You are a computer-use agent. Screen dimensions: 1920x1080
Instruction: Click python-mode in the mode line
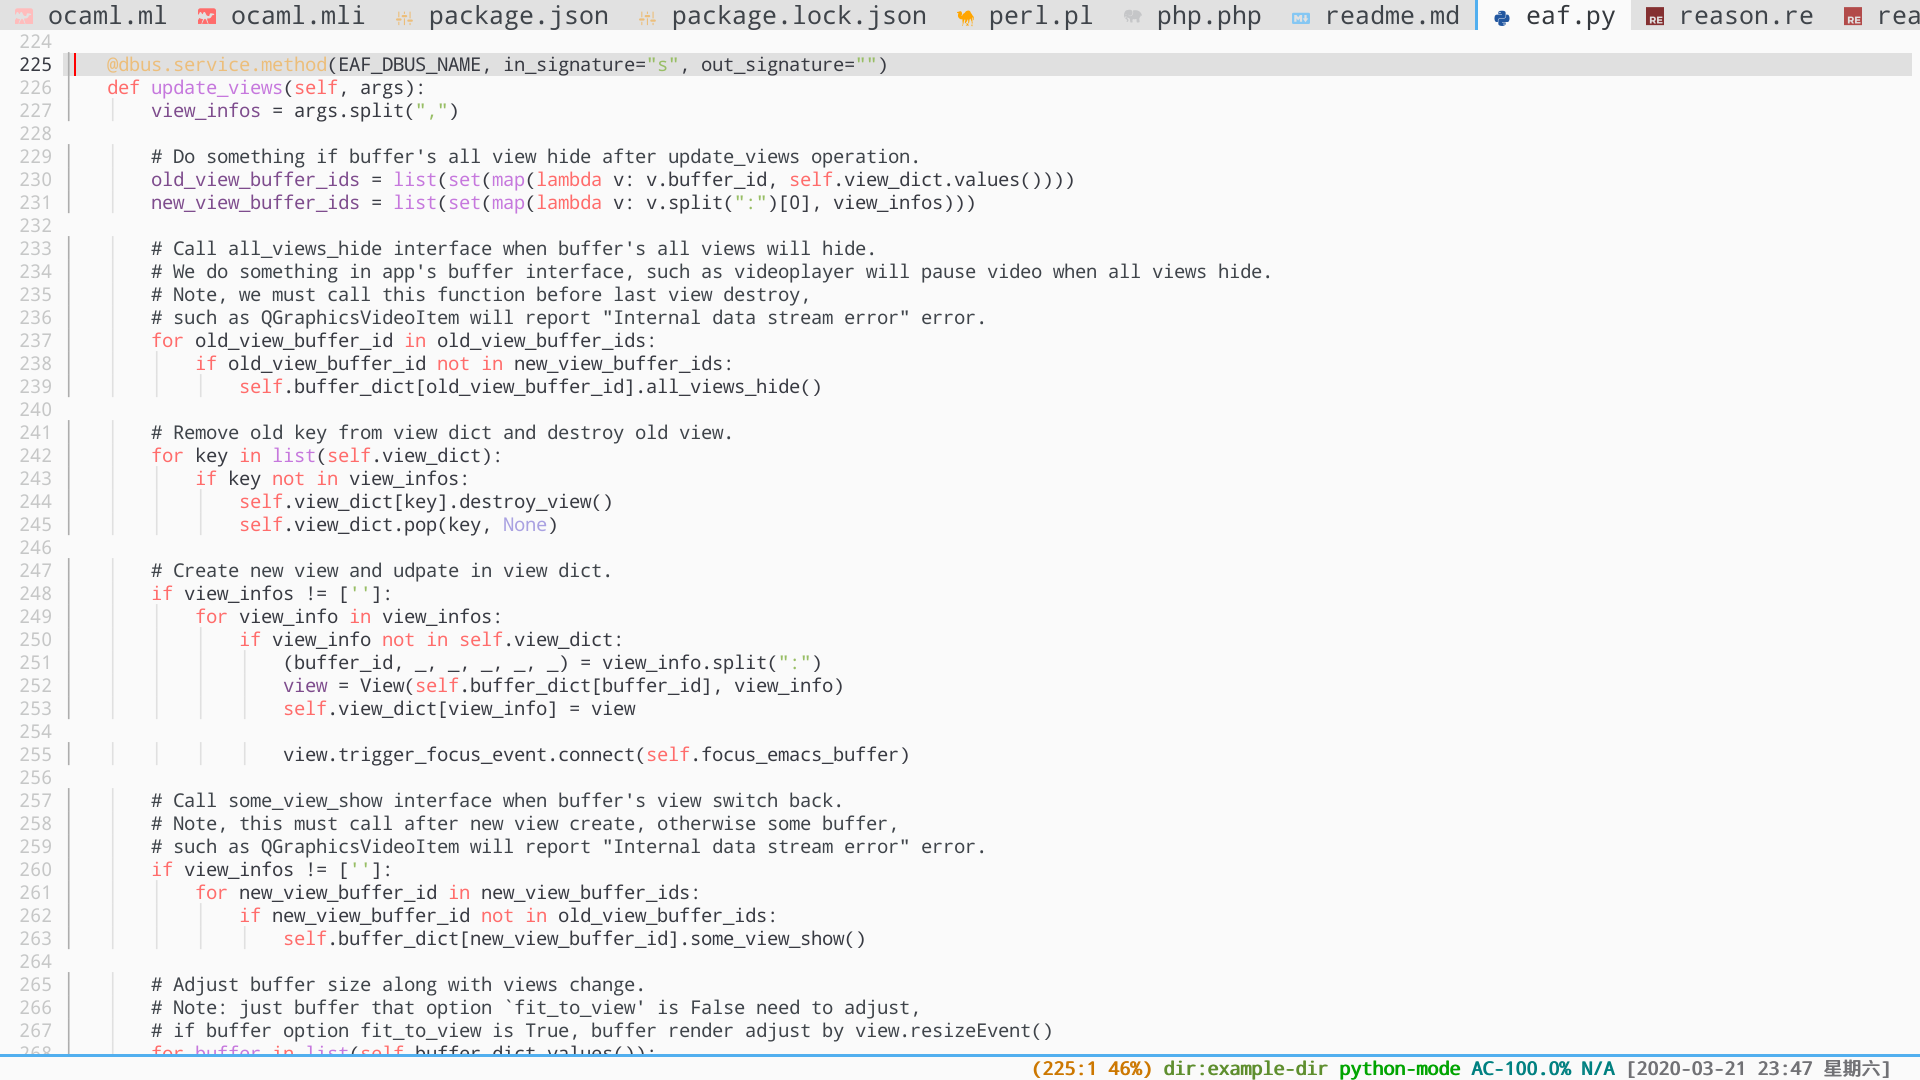(1399, 1068)
